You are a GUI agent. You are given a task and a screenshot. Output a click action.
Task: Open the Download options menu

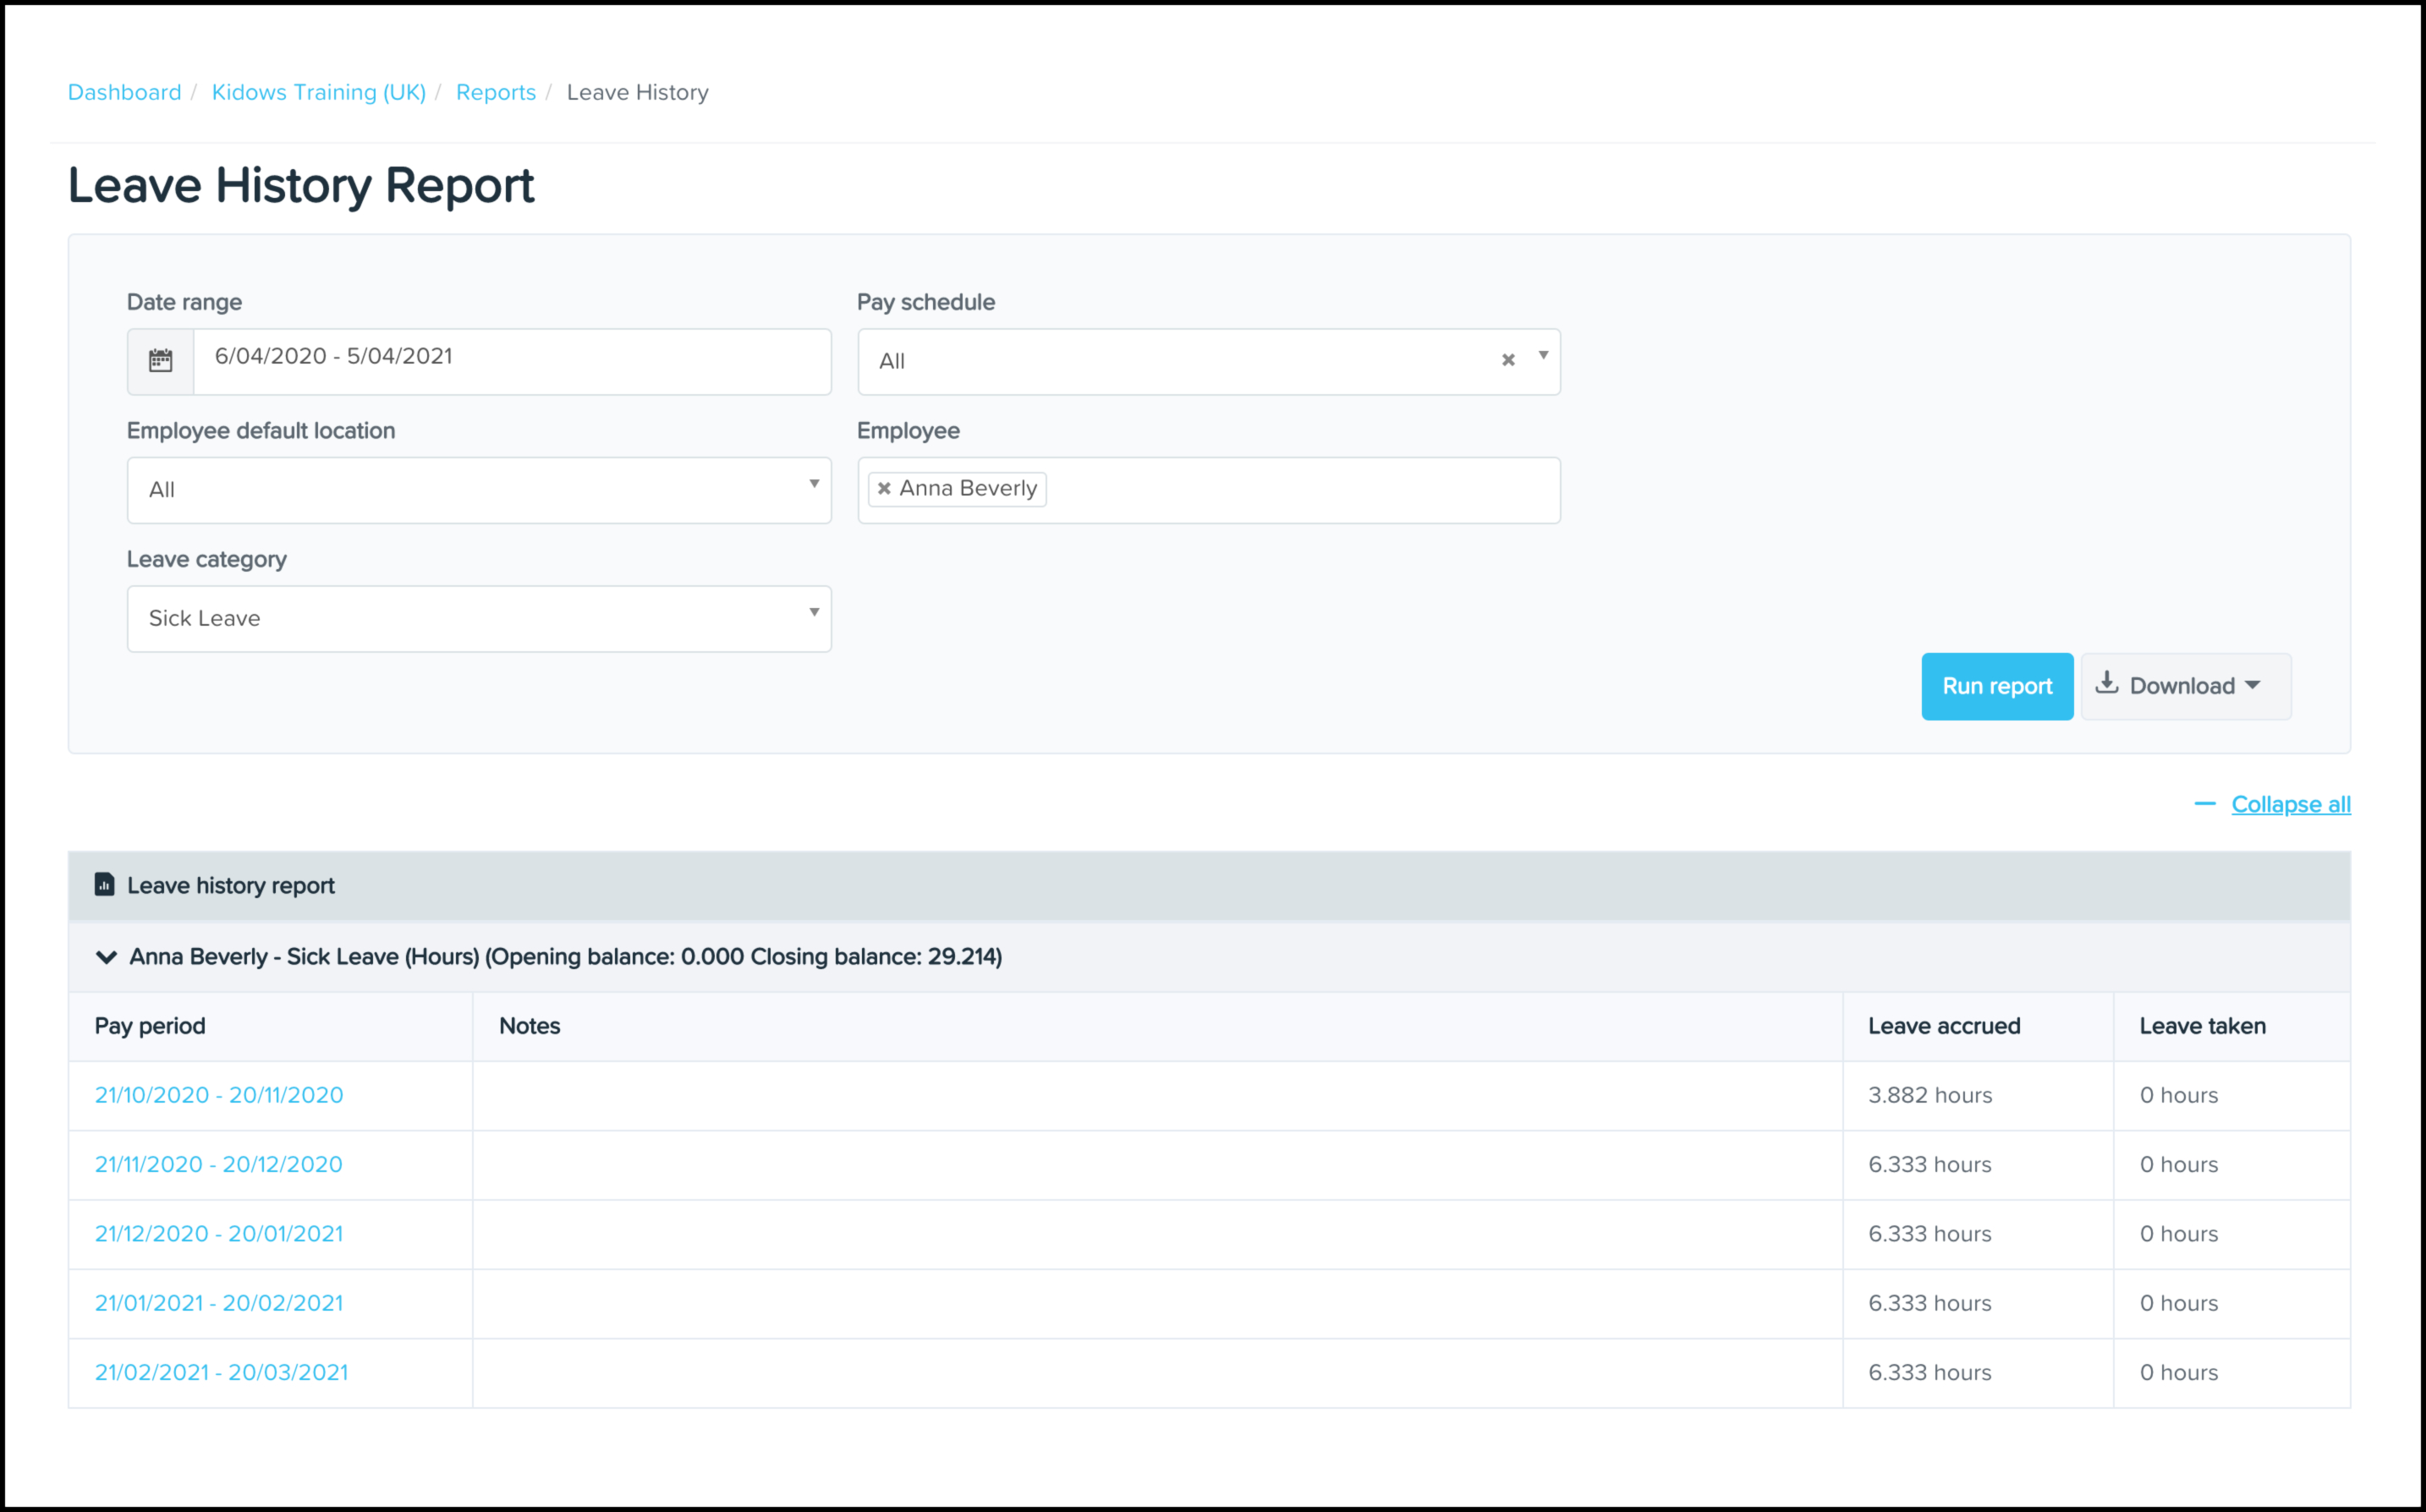pyautogui.click(x=2185, y=686)
